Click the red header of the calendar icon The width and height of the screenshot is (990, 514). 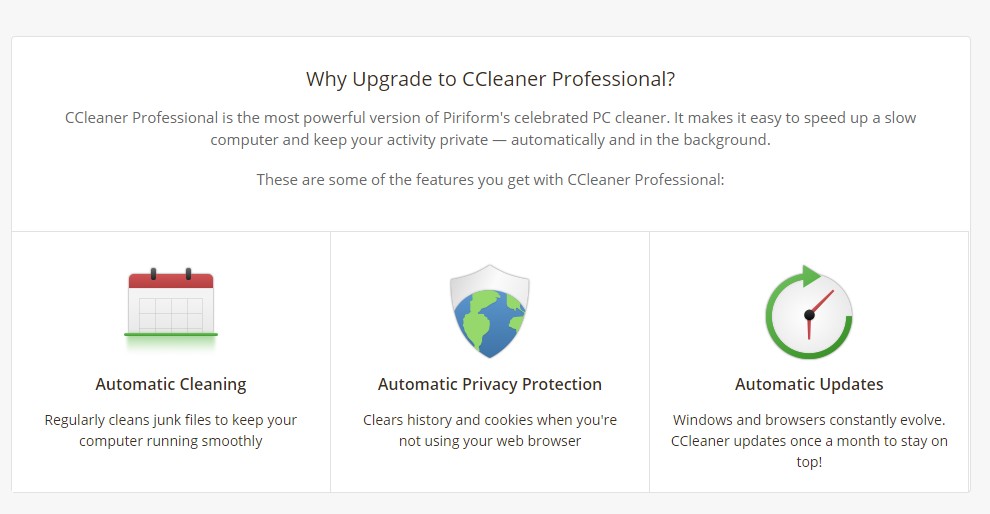click(171, 280)
